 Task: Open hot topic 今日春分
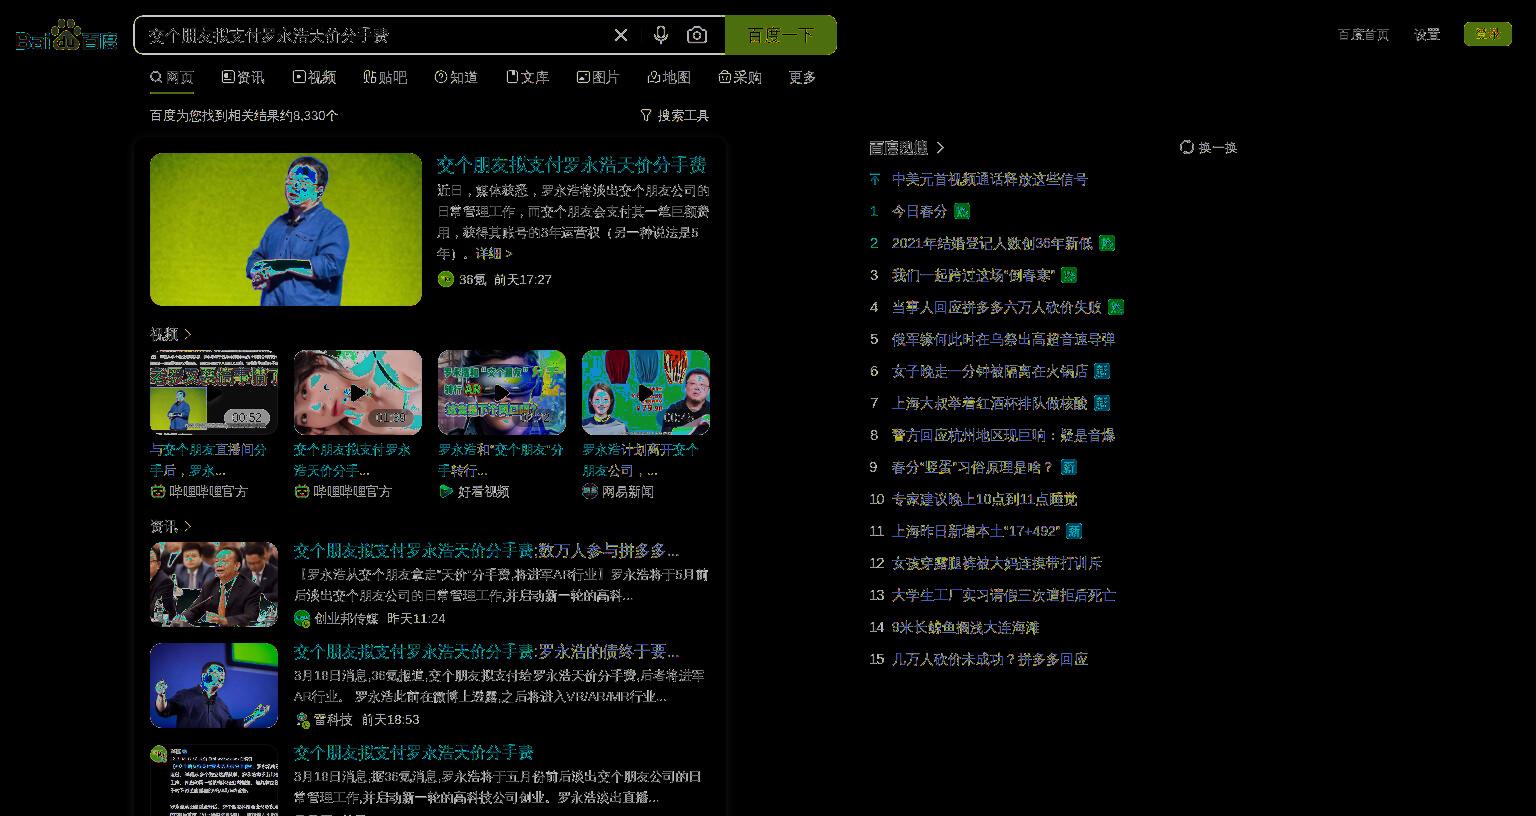click(919, 211)
